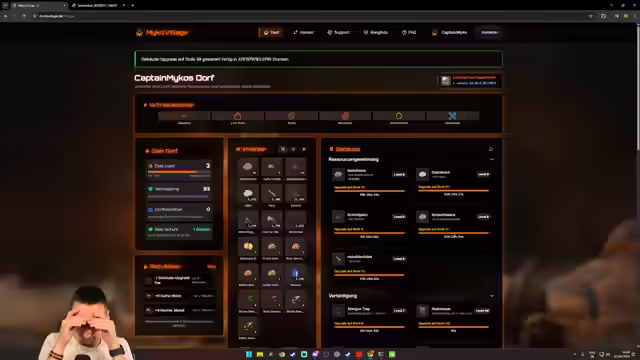Click the green Gebäude-Upgrade notification banner
The width and height of the screenshot is (640, 360).
click(318, 59)
